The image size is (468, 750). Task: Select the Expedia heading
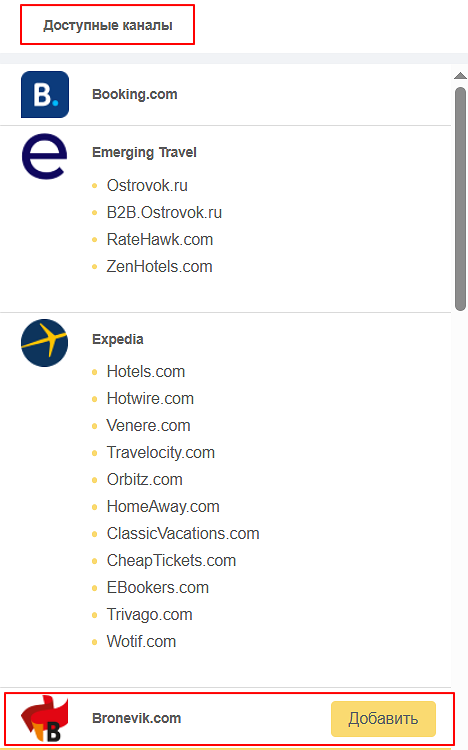[x=118, y=339]
